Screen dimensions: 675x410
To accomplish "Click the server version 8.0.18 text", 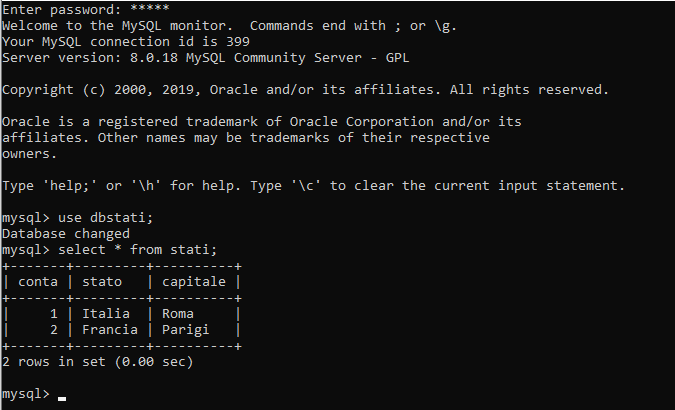I will pyautogui.click(x=154, y=58).
